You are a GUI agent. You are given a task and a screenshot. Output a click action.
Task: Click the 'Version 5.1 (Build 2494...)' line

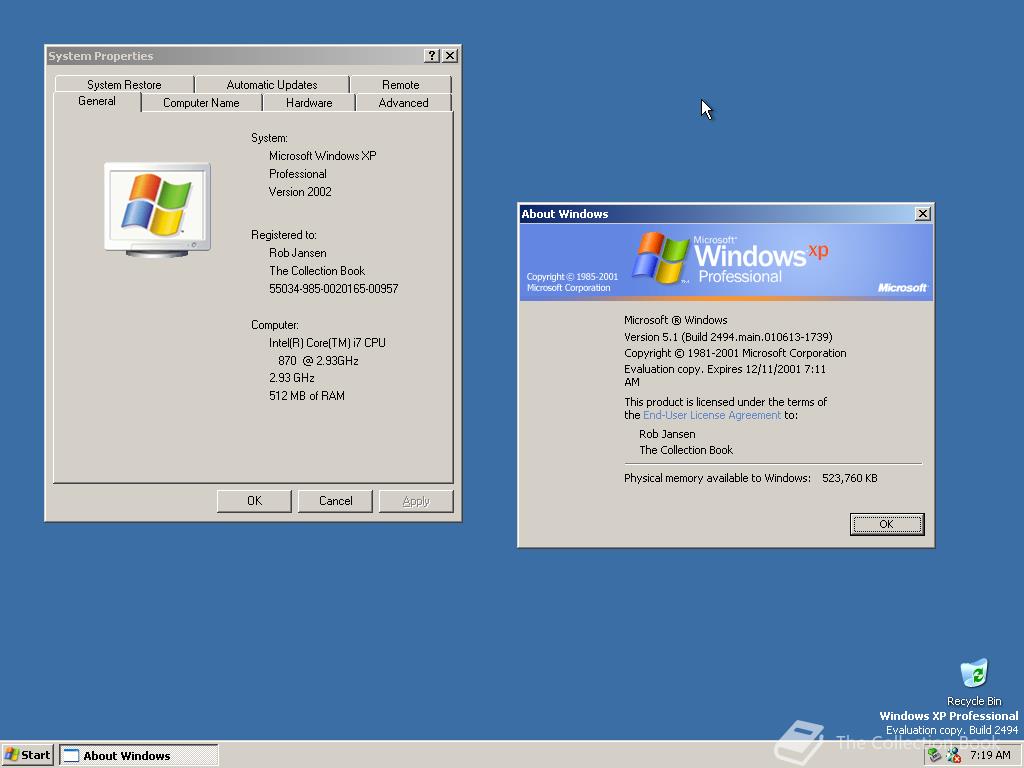(728, 337)
